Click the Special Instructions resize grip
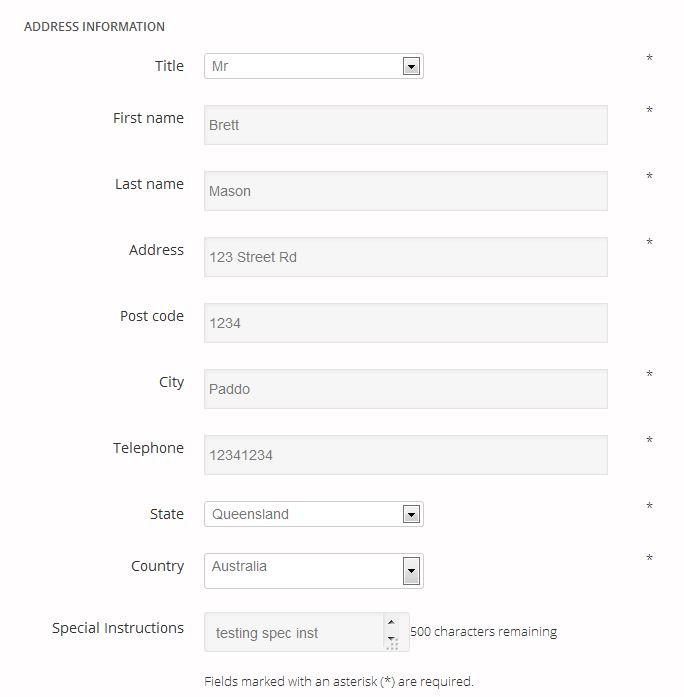Screen dimensions: 684x697 [391, 644]
